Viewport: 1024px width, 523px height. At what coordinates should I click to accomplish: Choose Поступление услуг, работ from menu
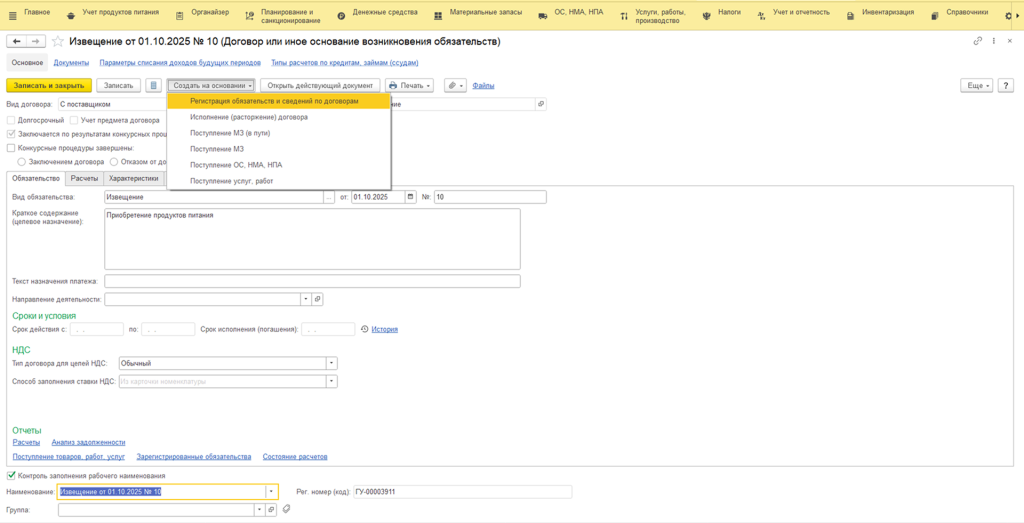click(x=231, y=181)
